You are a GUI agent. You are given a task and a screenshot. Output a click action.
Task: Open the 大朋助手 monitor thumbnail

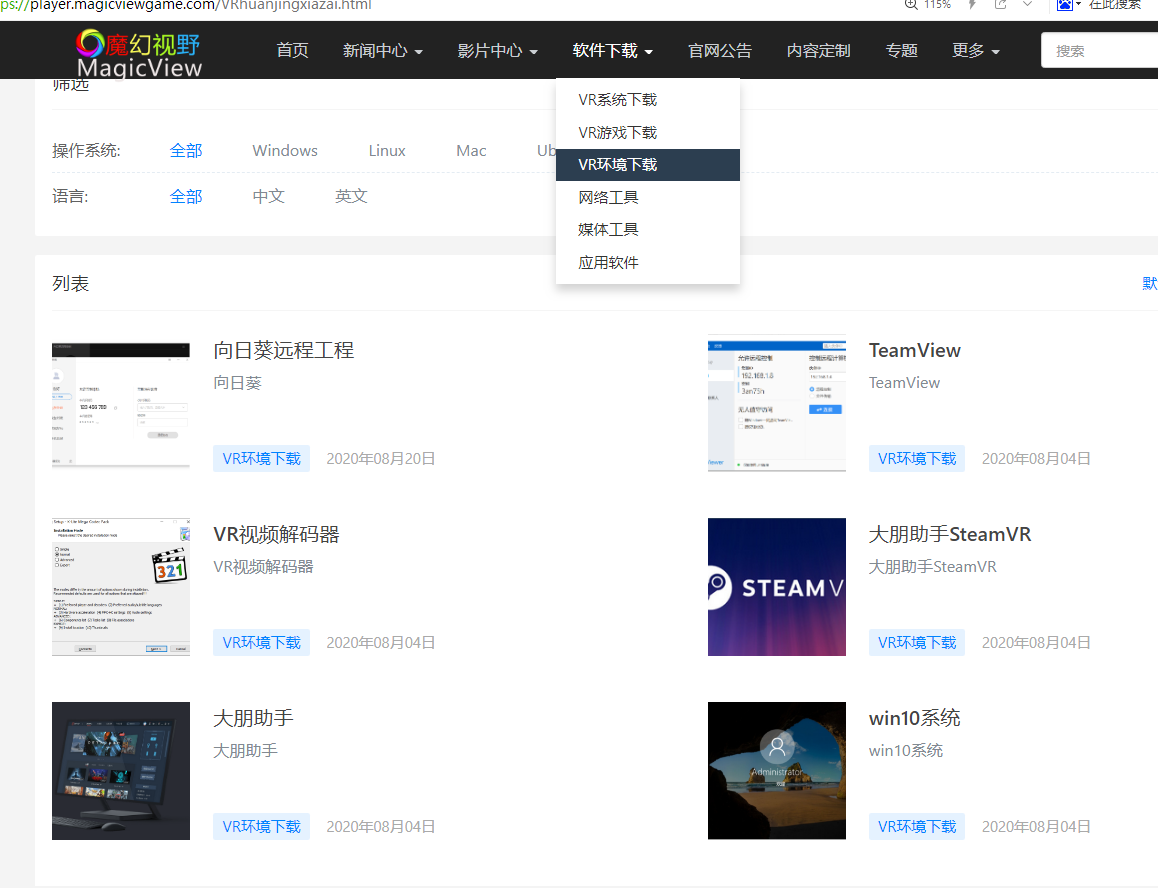point(120,771)
